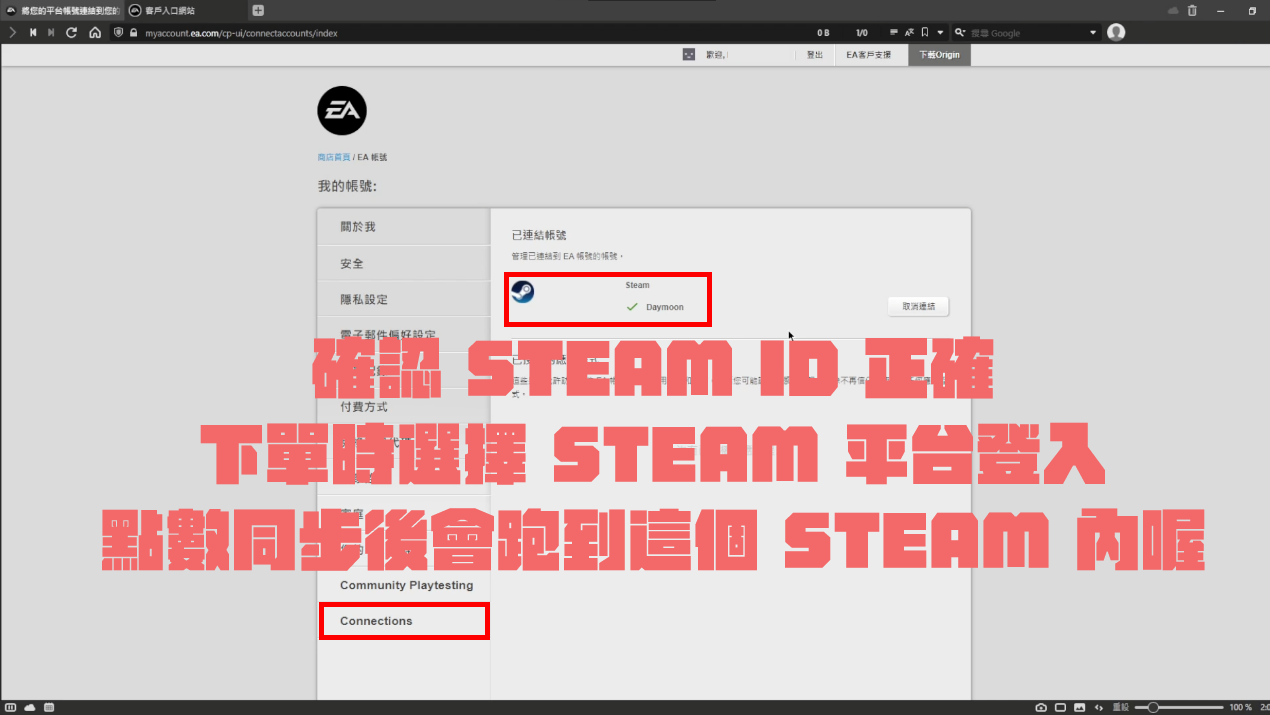
Task: Toggle images icon in status bar
Action: (1080, 707)
